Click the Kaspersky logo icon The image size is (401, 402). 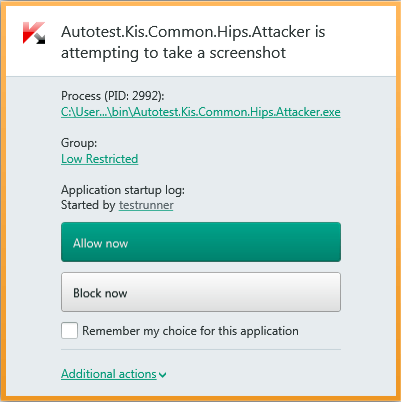[34, 33]
